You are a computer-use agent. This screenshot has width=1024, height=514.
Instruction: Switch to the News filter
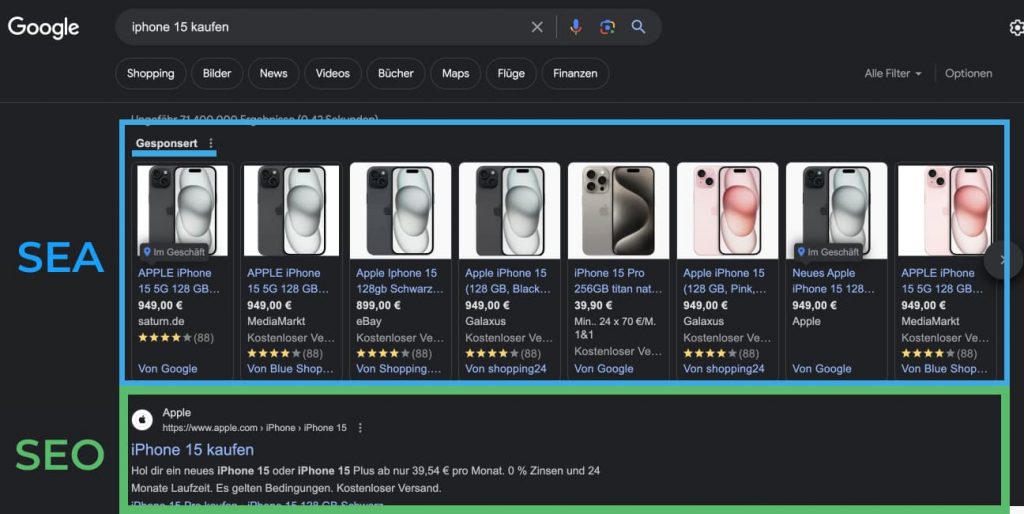pos(274,73)
